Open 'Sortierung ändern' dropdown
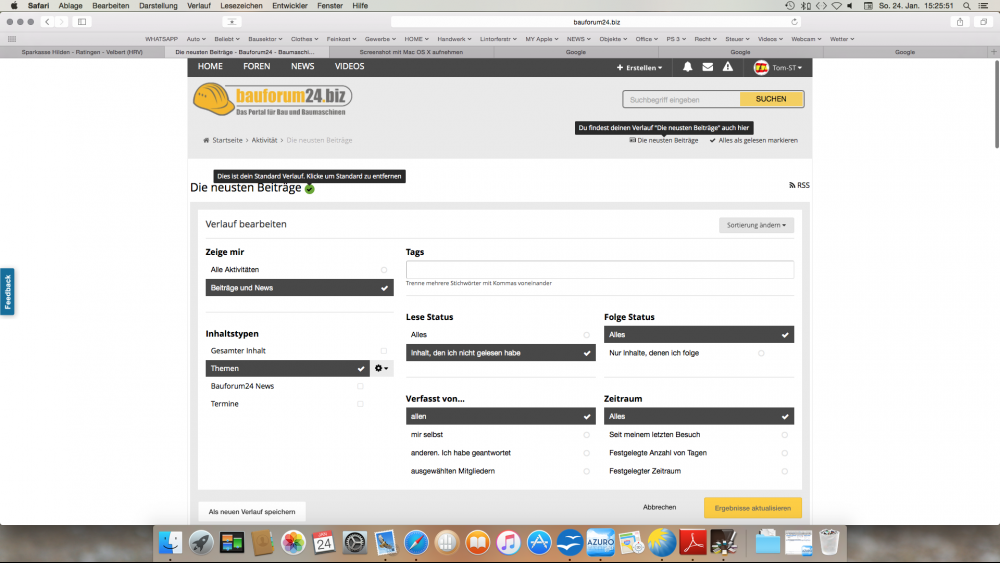 pos(756,225)
